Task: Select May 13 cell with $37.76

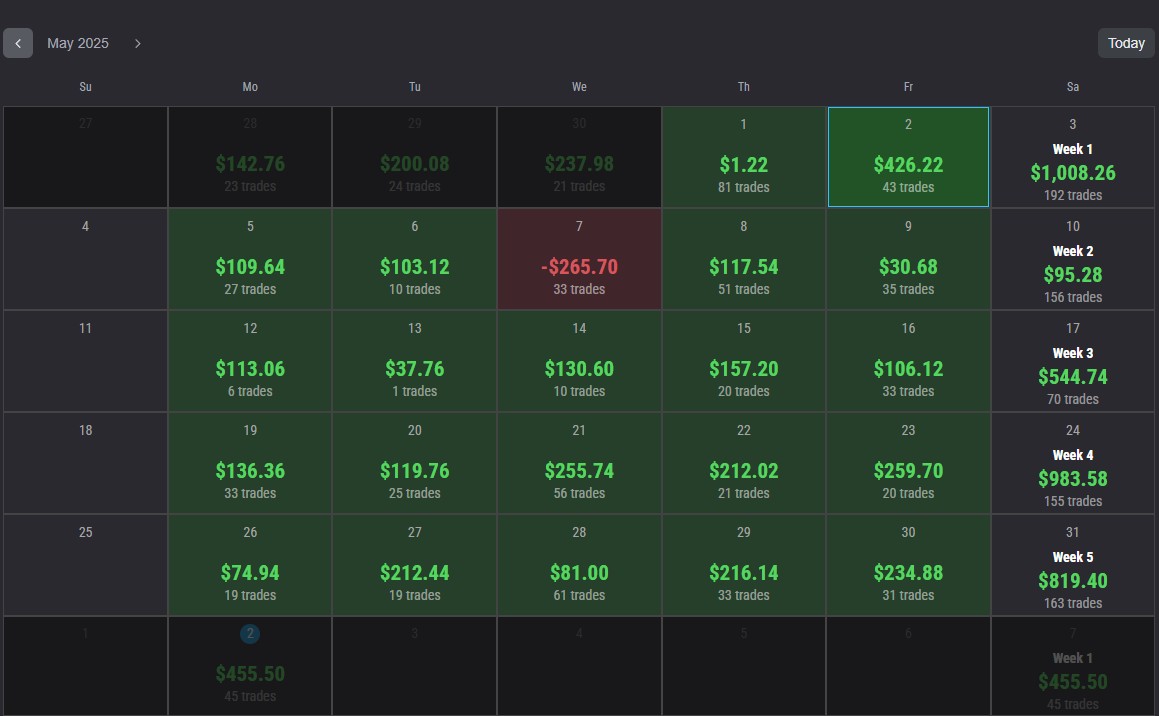Action: point(415,361)
